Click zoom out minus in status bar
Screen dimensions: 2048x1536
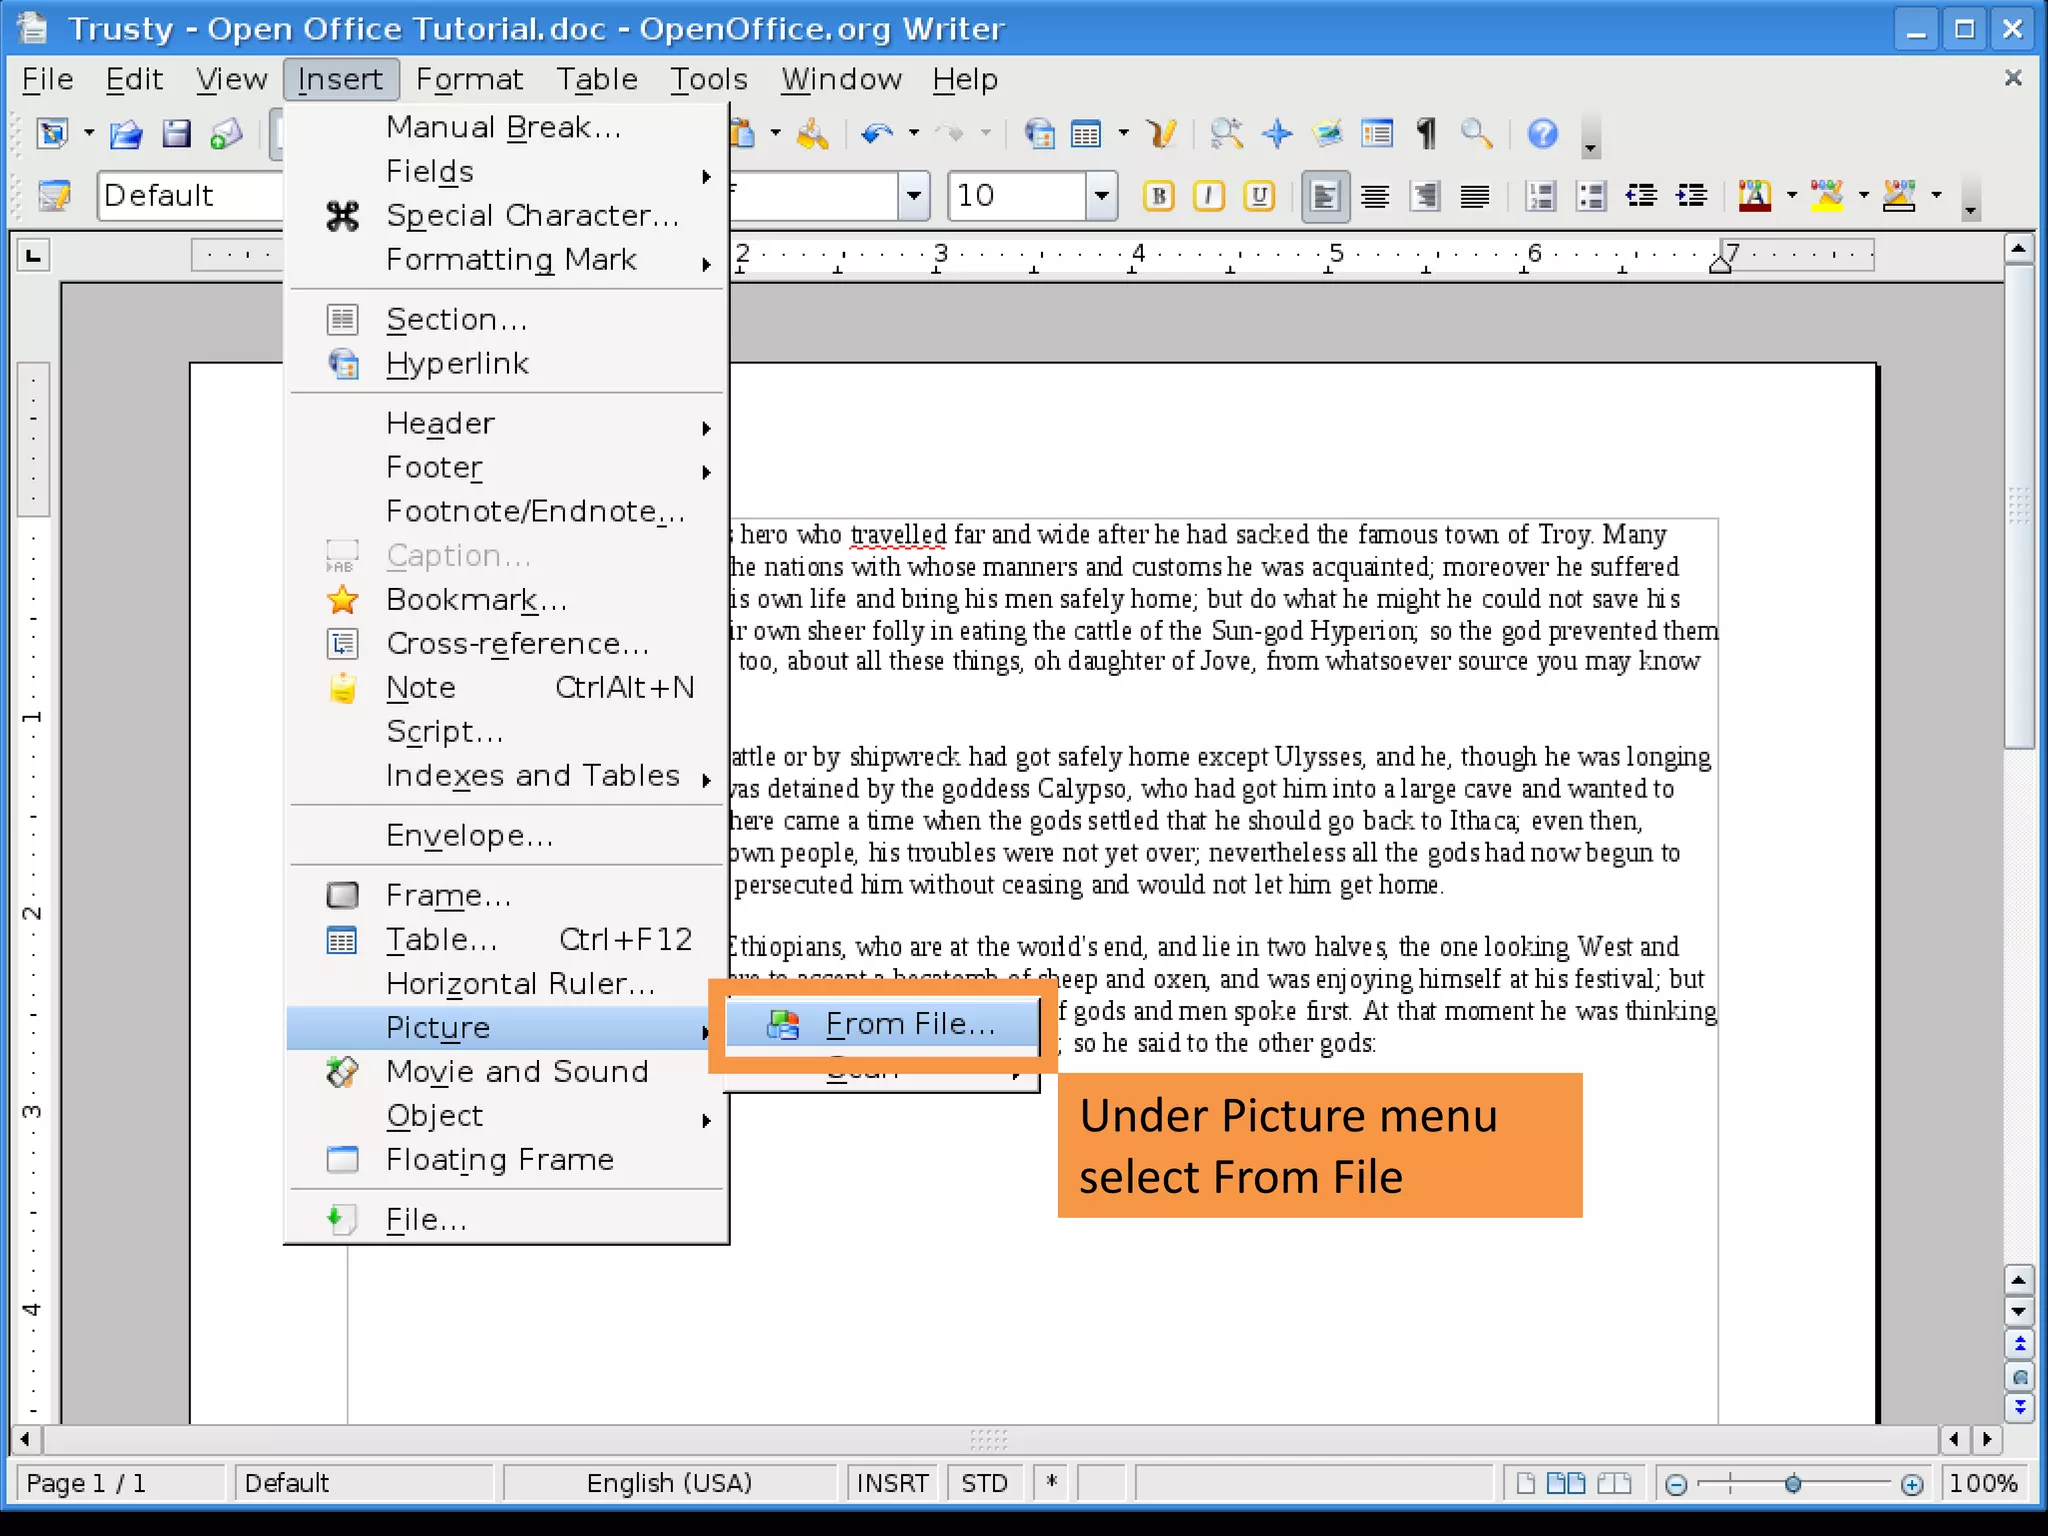1677,1484
